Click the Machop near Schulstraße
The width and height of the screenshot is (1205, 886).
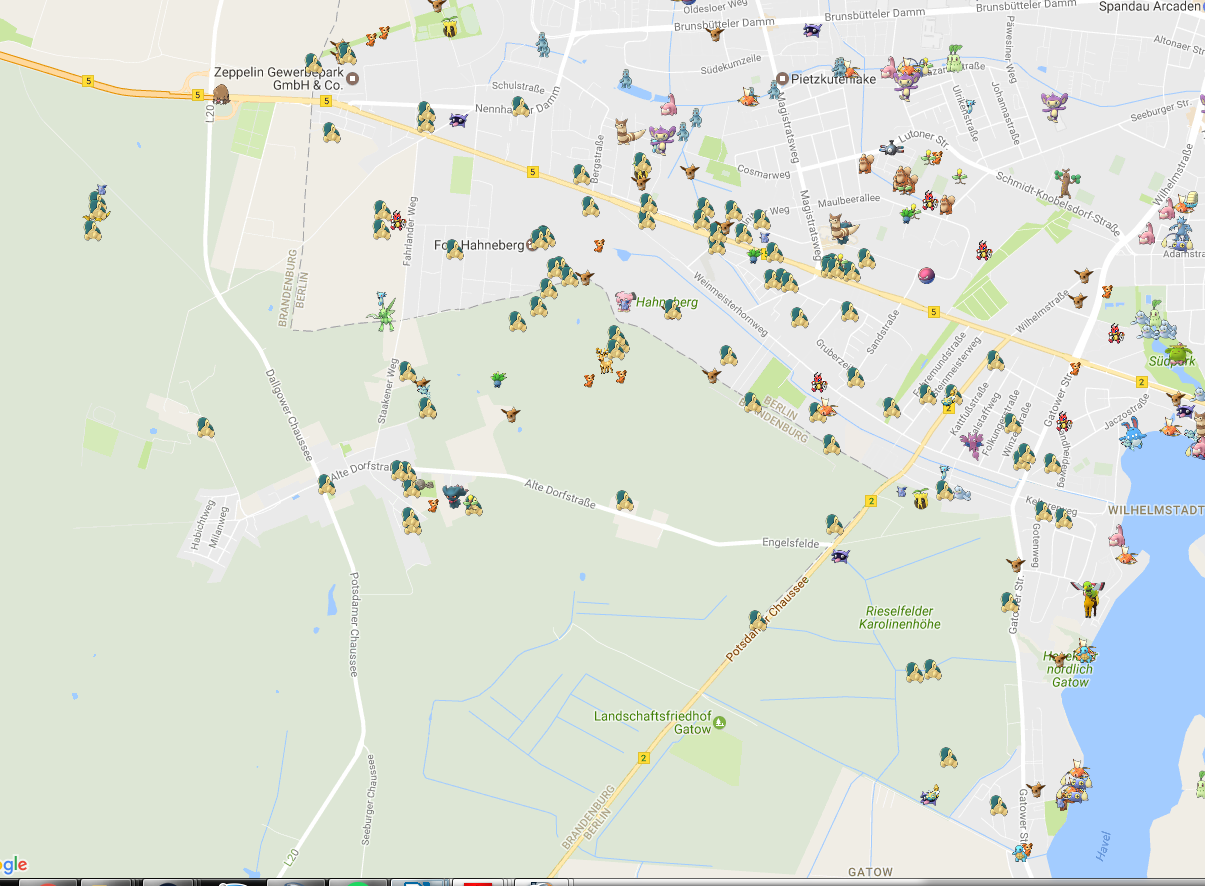pos(543,44)
